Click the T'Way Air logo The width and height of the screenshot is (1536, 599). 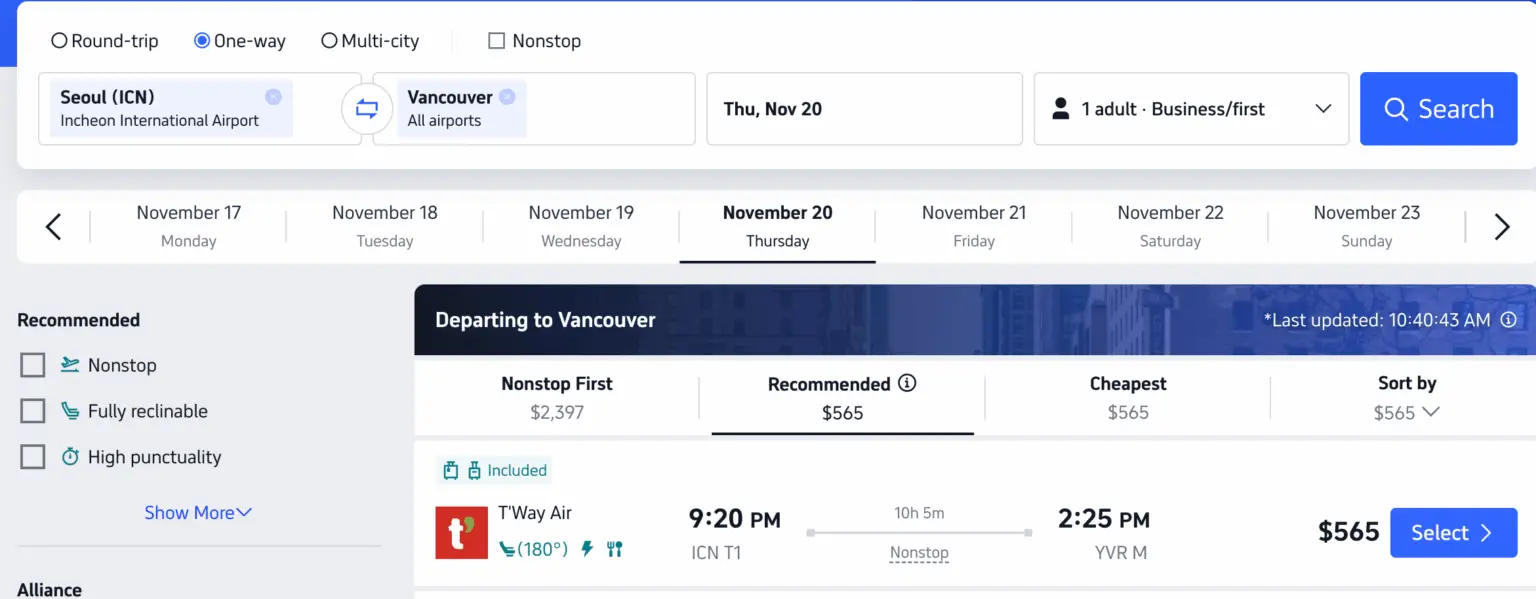click(461, 533)
